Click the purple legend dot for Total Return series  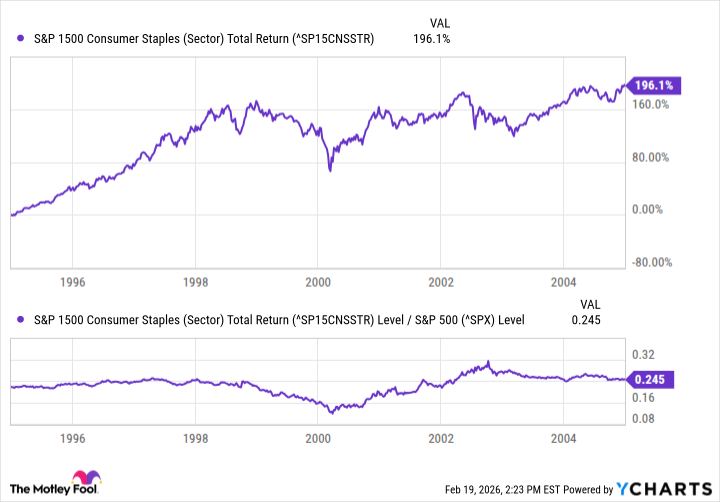click(20, 39)
